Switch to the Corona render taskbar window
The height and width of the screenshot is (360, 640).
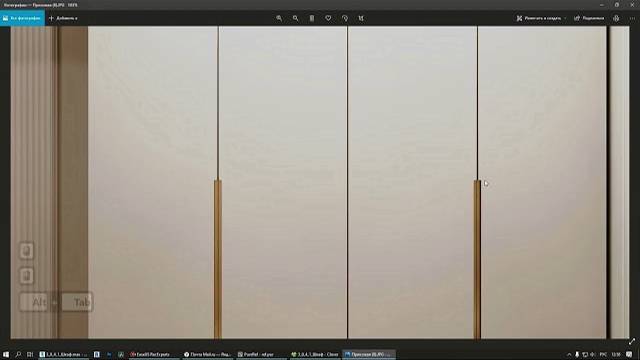pyautogui.click(x=315, y=355)
